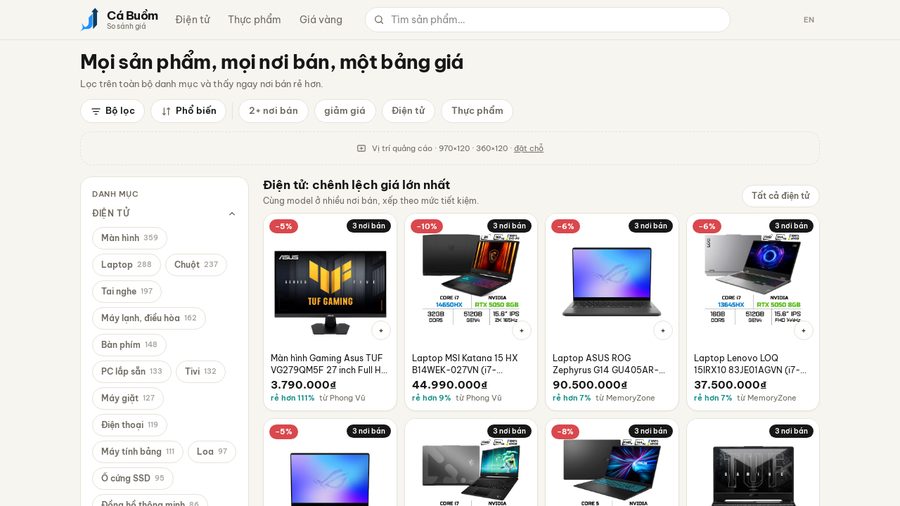Click the 3.790.000đ price
Viewport: 900px width, 506px height.
point(303,385)
